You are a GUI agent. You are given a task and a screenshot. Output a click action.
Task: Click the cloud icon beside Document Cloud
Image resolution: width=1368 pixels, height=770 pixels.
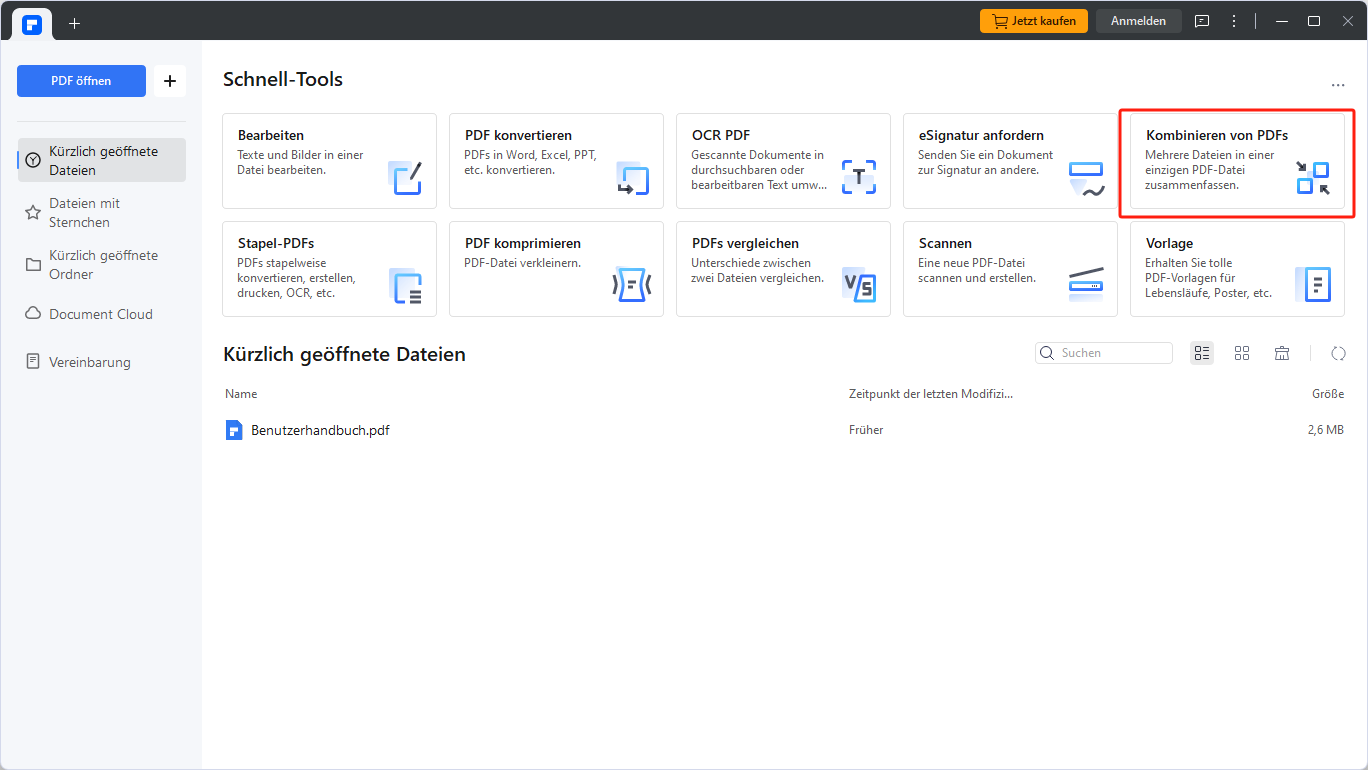[x=33, y=314]
